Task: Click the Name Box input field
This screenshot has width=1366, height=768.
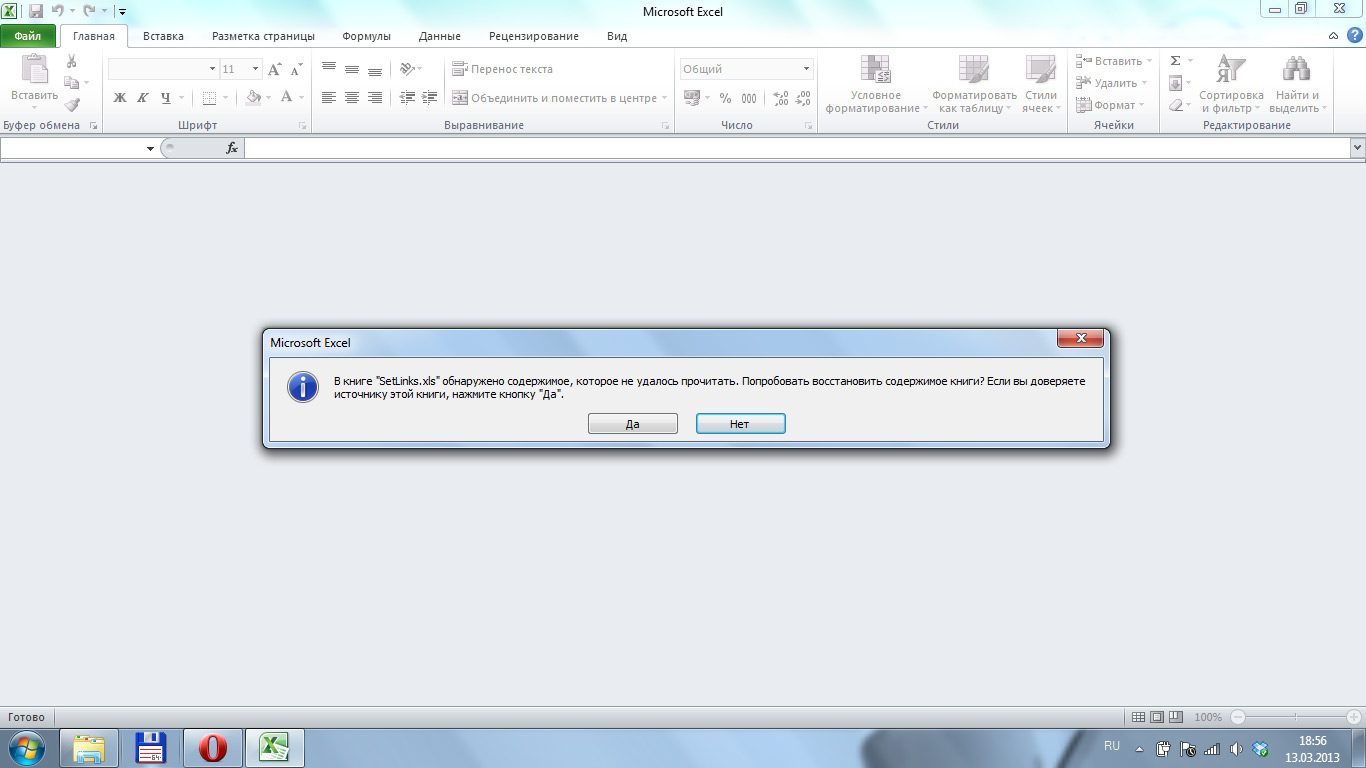Action: click(x=72, y=148)
